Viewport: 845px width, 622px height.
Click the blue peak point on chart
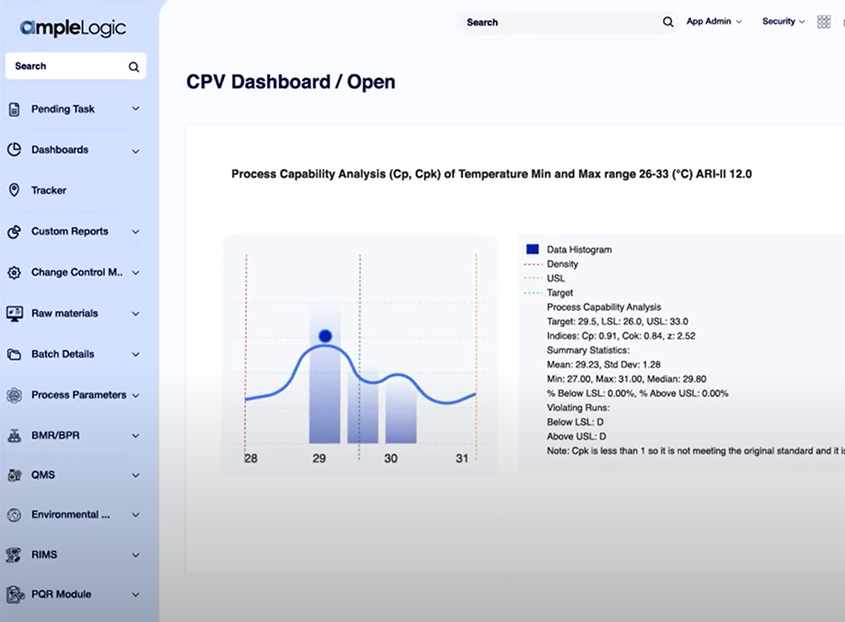click(324, 336)
